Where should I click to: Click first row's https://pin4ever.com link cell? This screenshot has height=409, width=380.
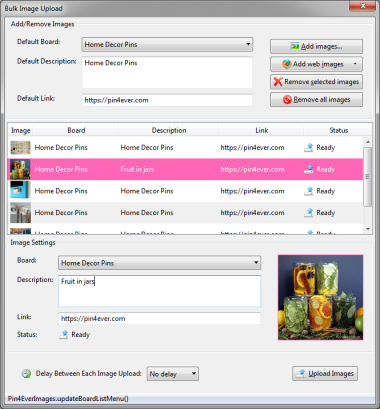(x=252, y=148)
